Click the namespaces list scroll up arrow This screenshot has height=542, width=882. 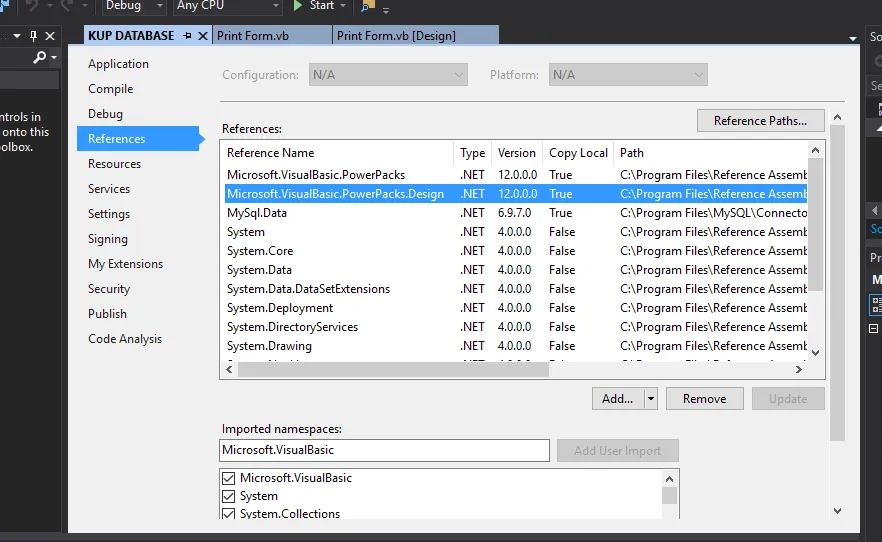669,479
